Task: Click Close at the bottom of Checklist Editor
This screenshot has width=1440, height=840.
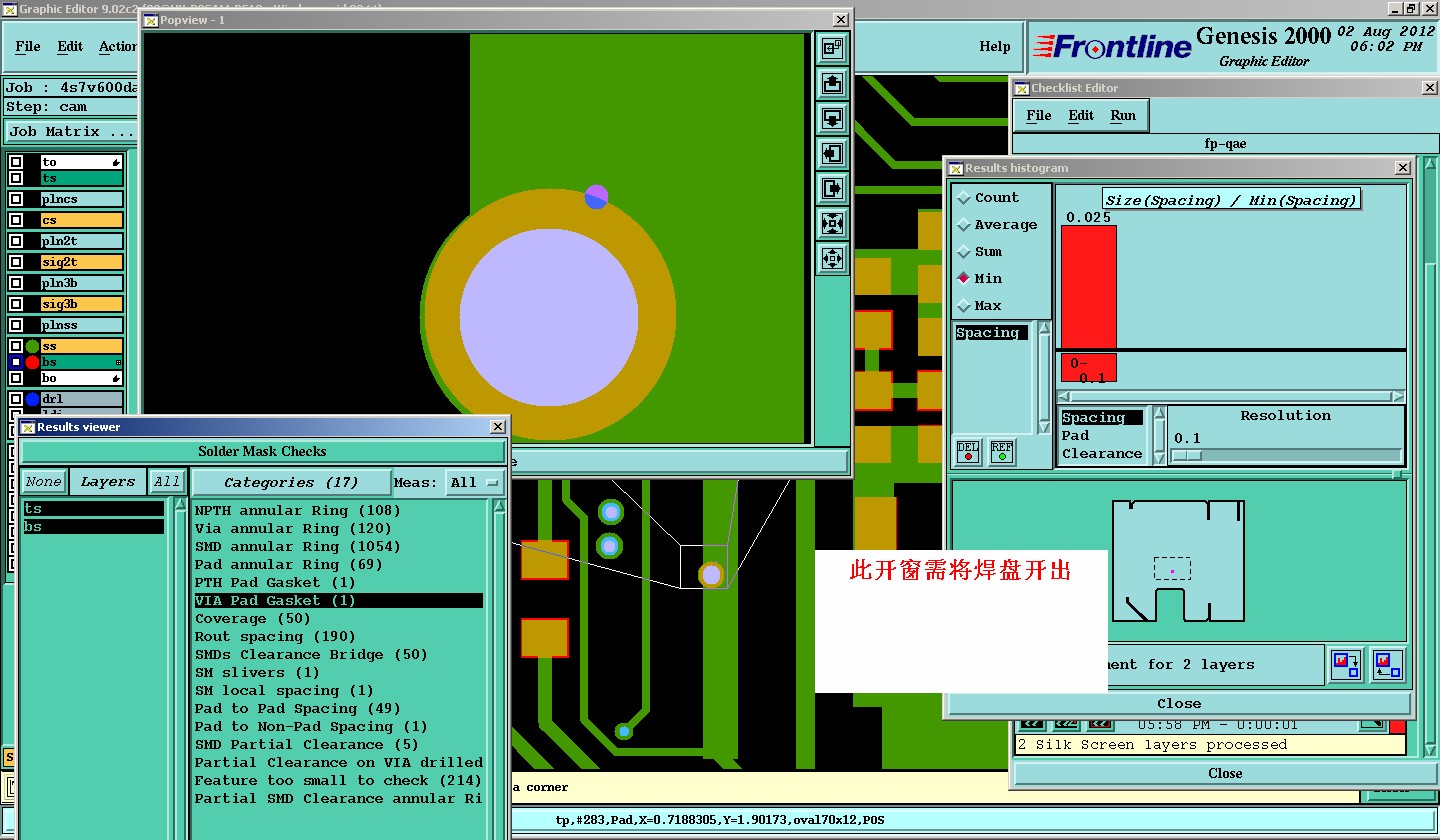Action: [x=1225, y=773]
